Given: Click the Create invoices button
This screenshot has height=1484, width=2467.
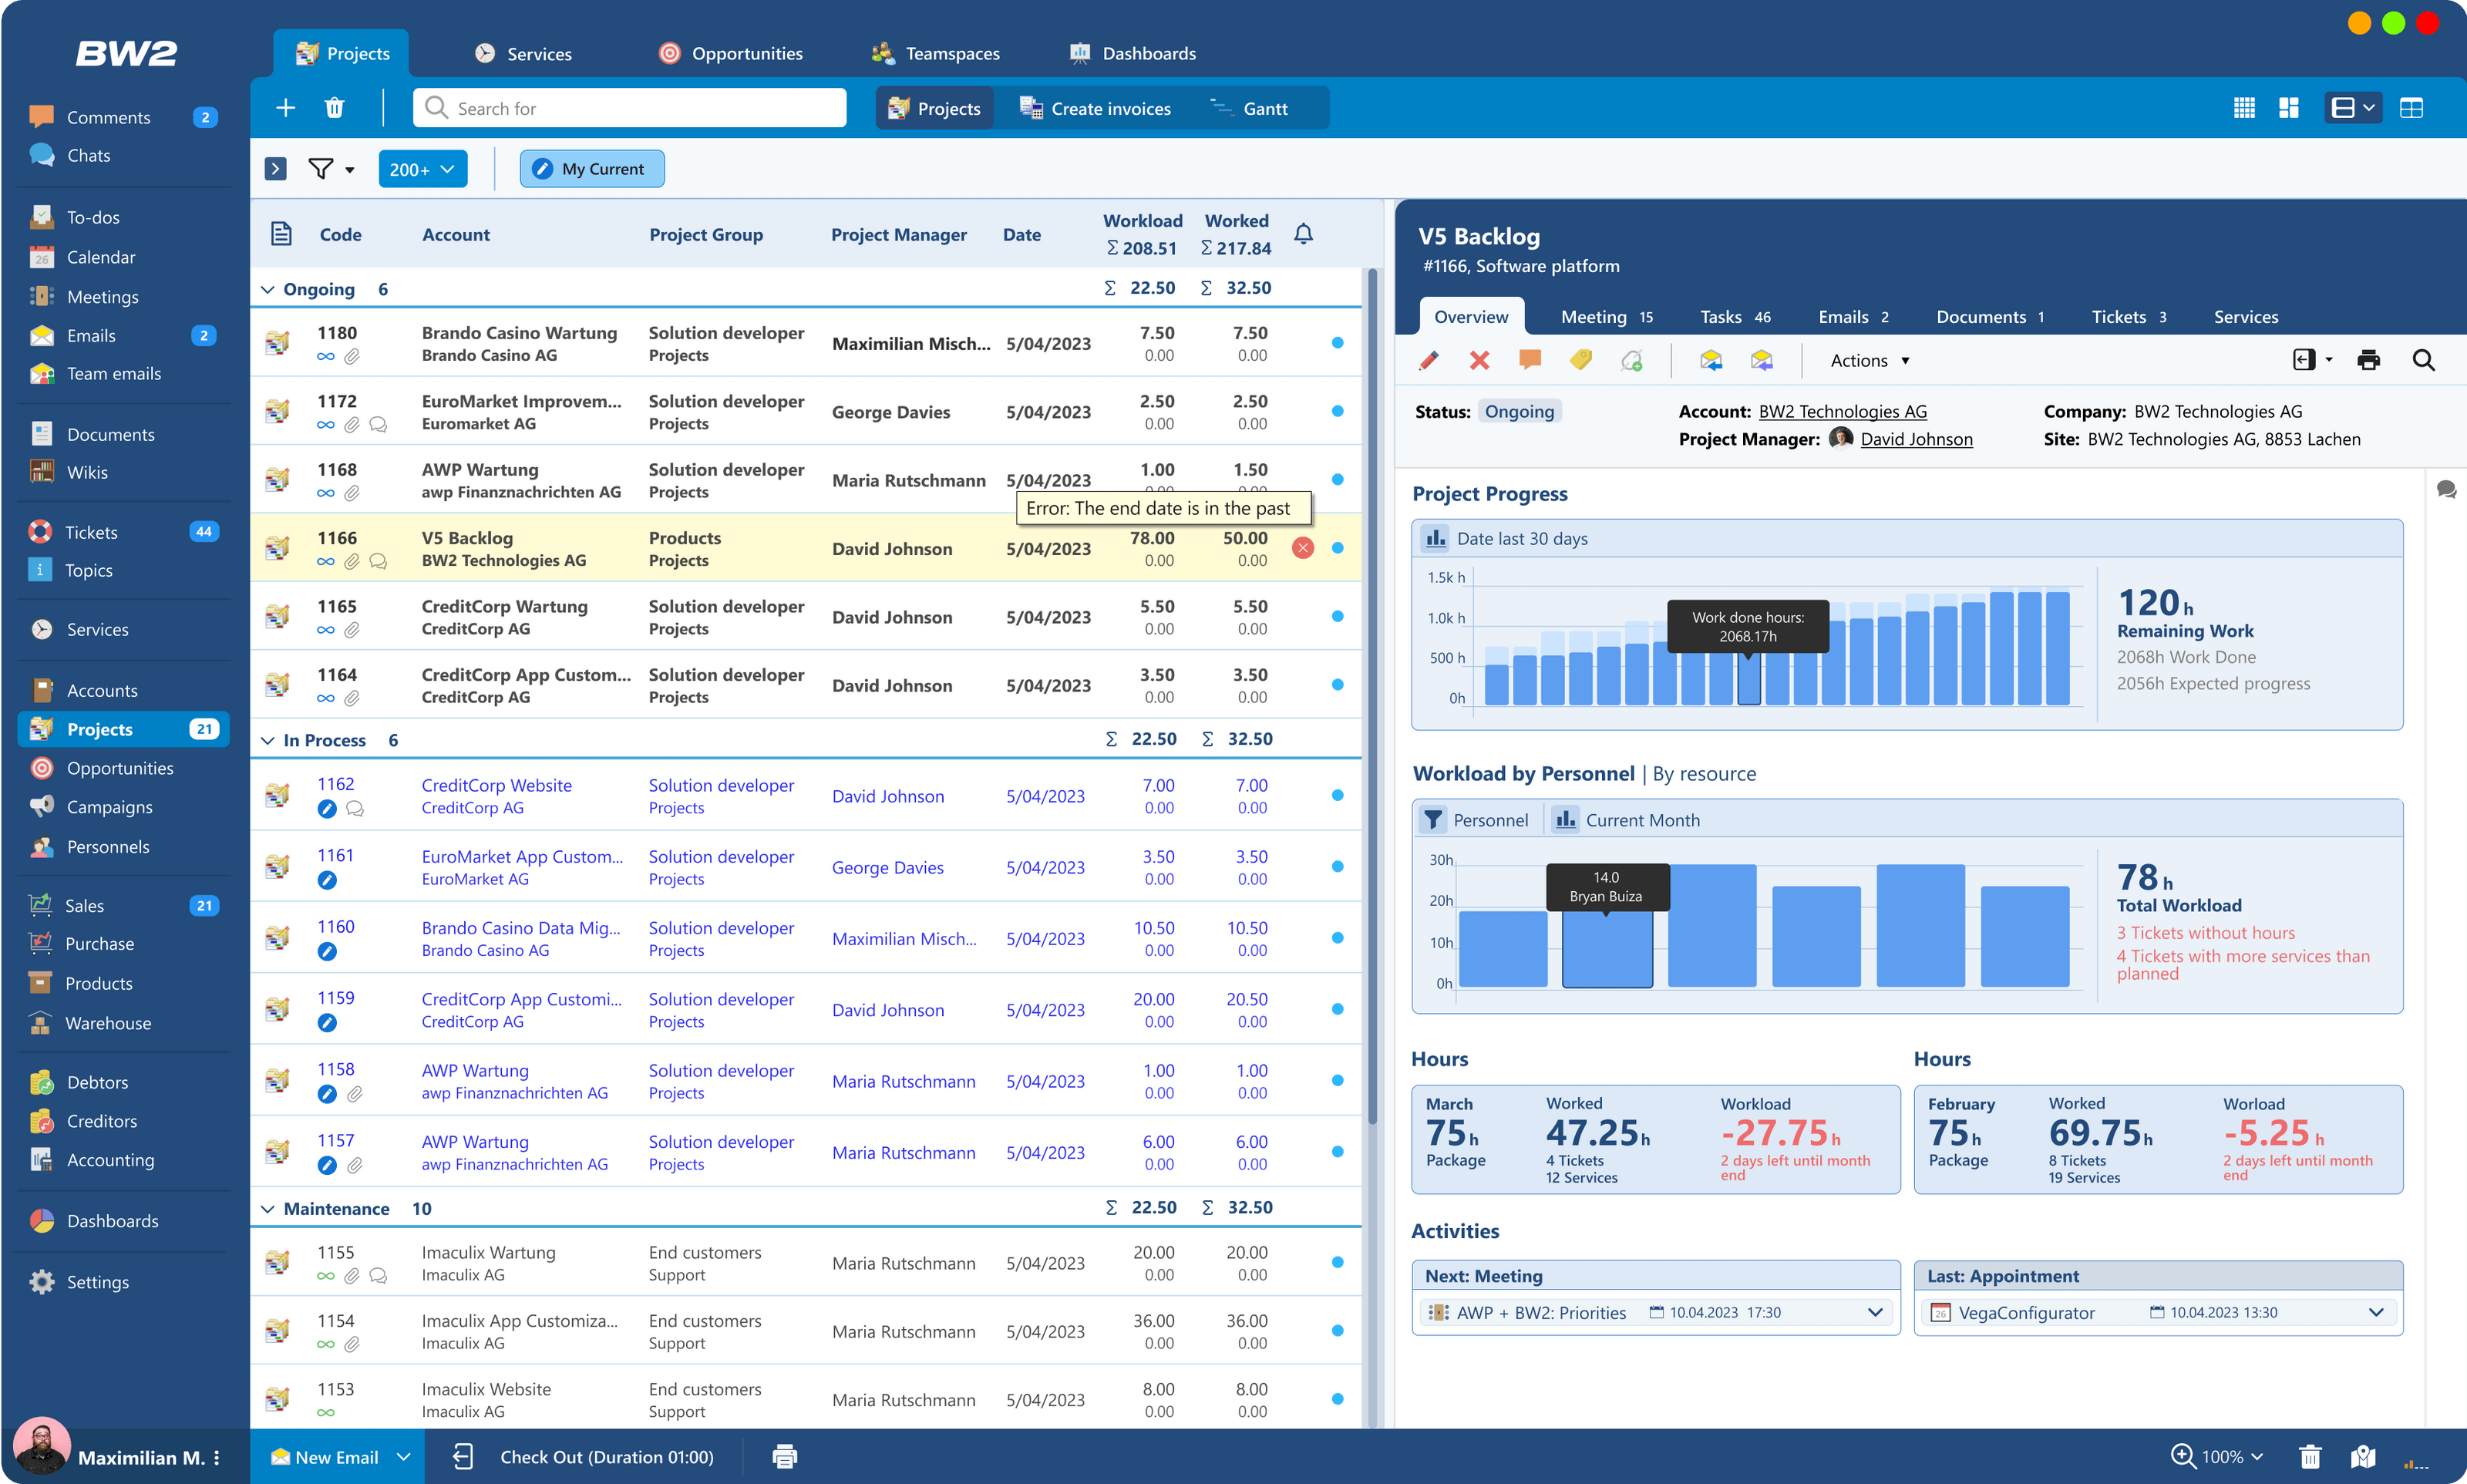Looking at the screenshot, I should pyautogui.click(x=1096, y=108).
